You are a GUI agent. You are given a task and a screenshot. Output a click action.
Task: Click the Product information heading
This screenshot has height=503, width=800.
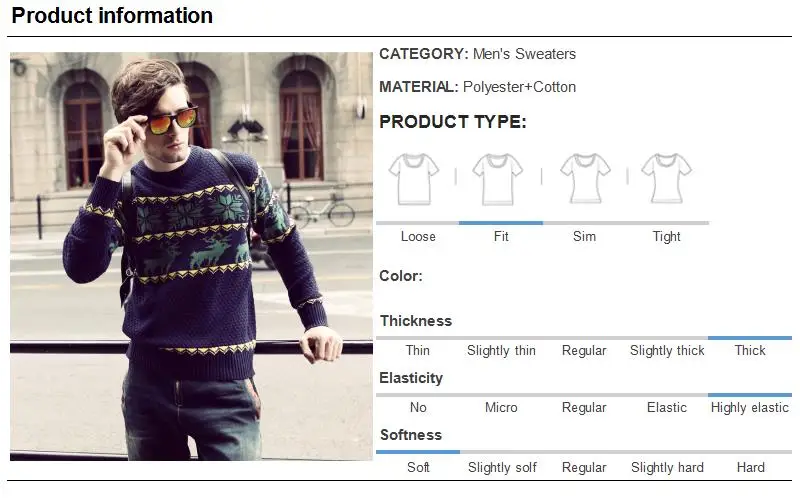[112, 15]
